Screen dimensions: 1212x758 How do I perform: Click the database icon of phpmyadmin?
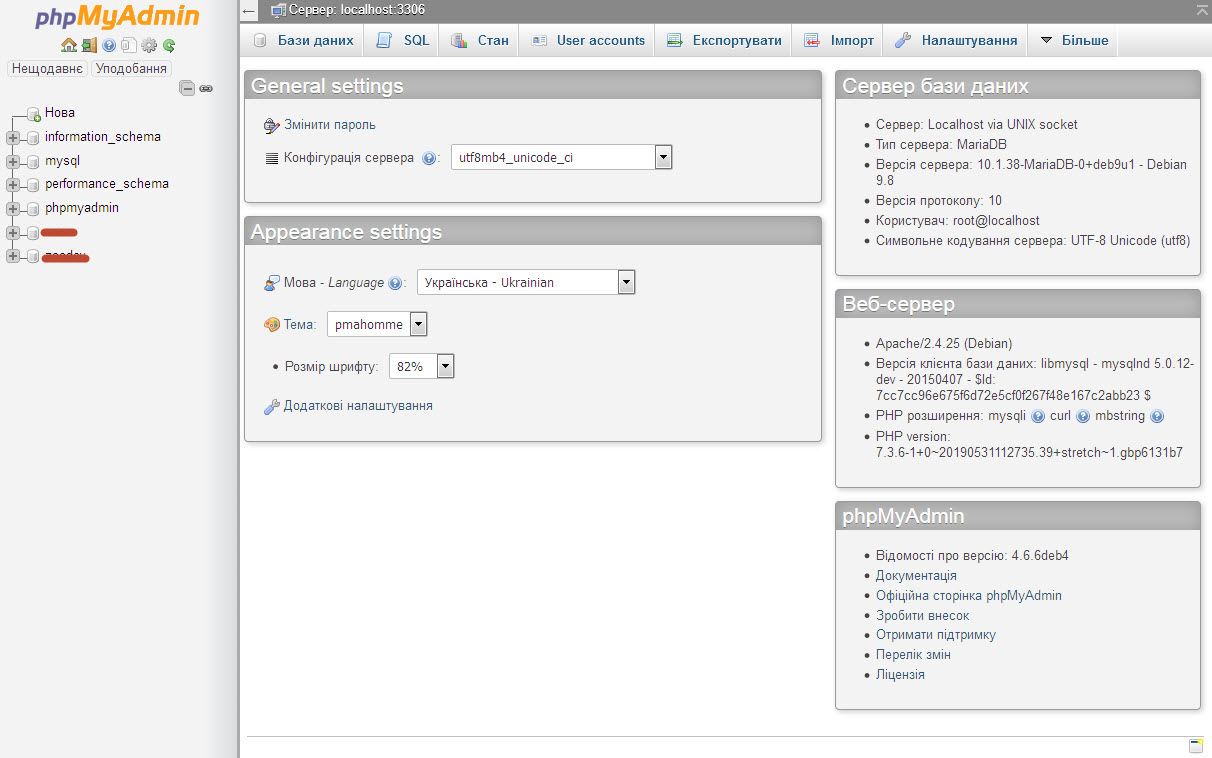pos(32,208)
